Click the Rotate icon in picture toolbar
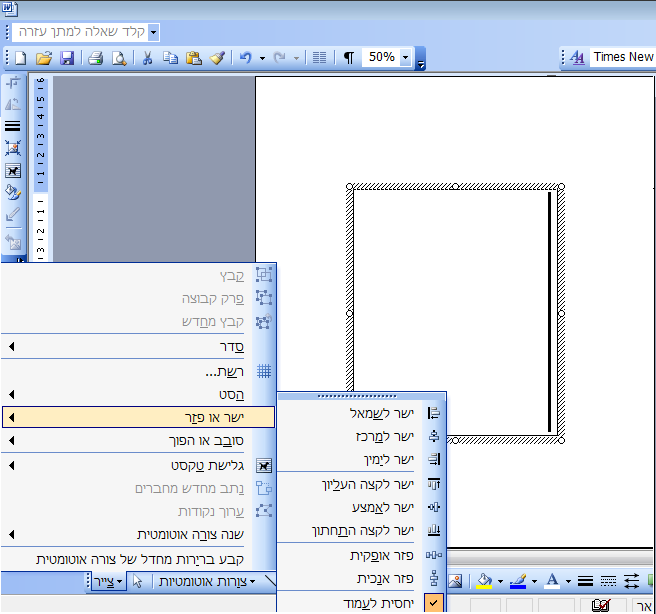Screen dimensions: 656x614 pos(13,104)
